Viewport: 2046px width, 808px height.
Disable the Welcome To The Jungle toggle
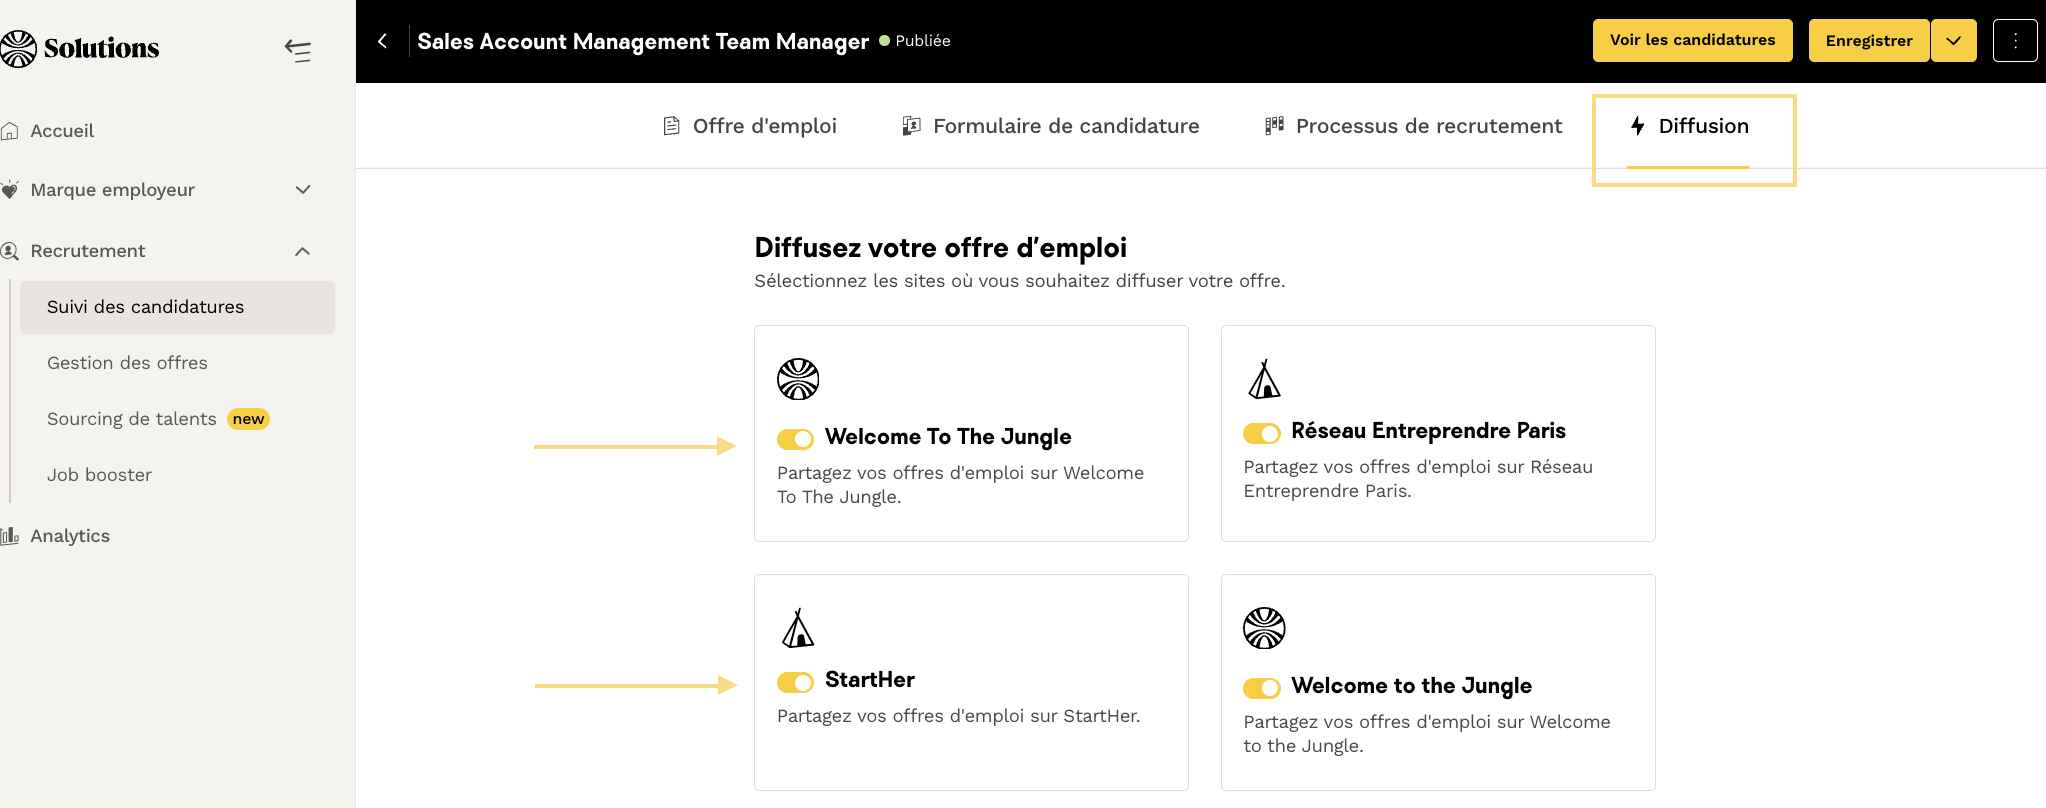(x=795, y=439)
